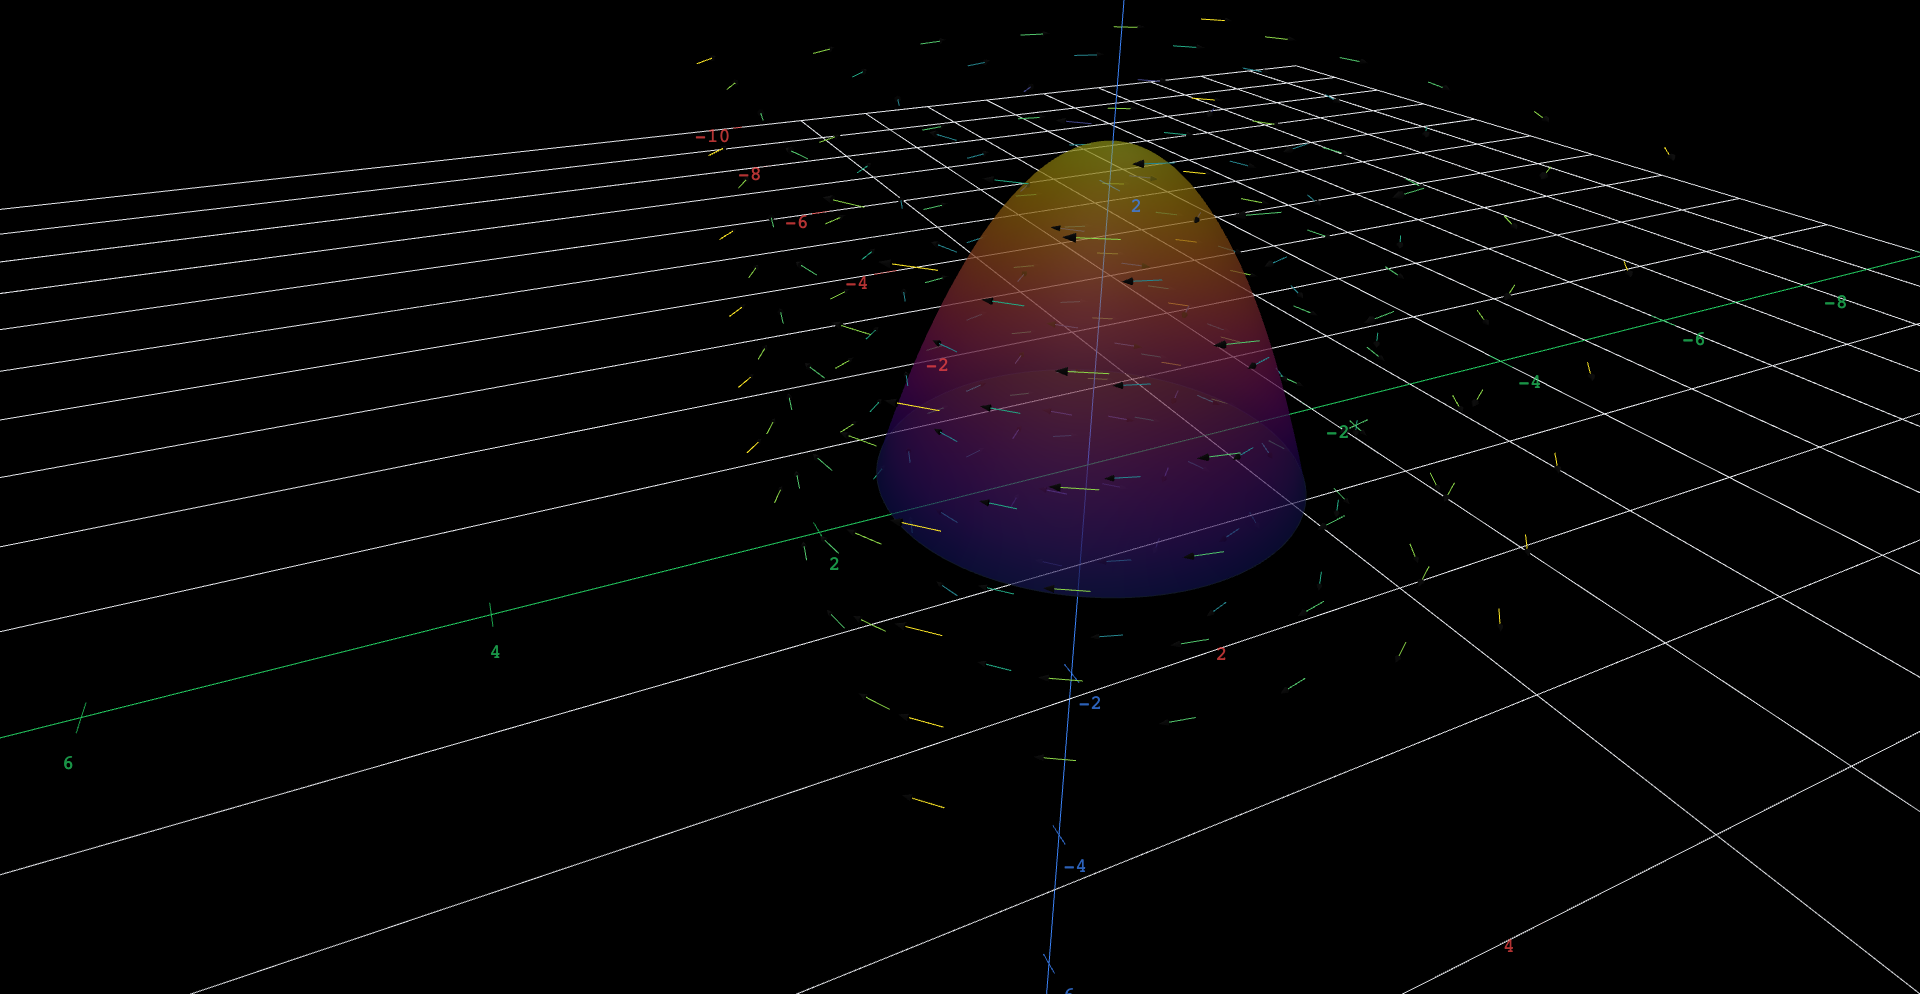1920x994 pixels.
Task: Click the red axis label -2
Action: click(x=937, y=365)
